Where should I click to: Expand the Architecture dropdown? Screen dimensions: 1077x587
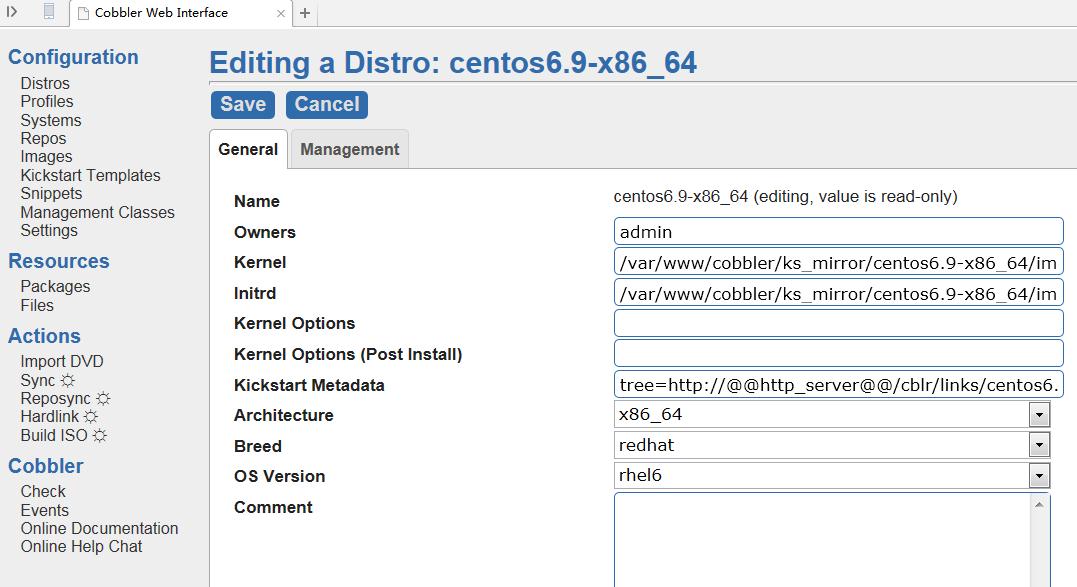(1039, 415)
